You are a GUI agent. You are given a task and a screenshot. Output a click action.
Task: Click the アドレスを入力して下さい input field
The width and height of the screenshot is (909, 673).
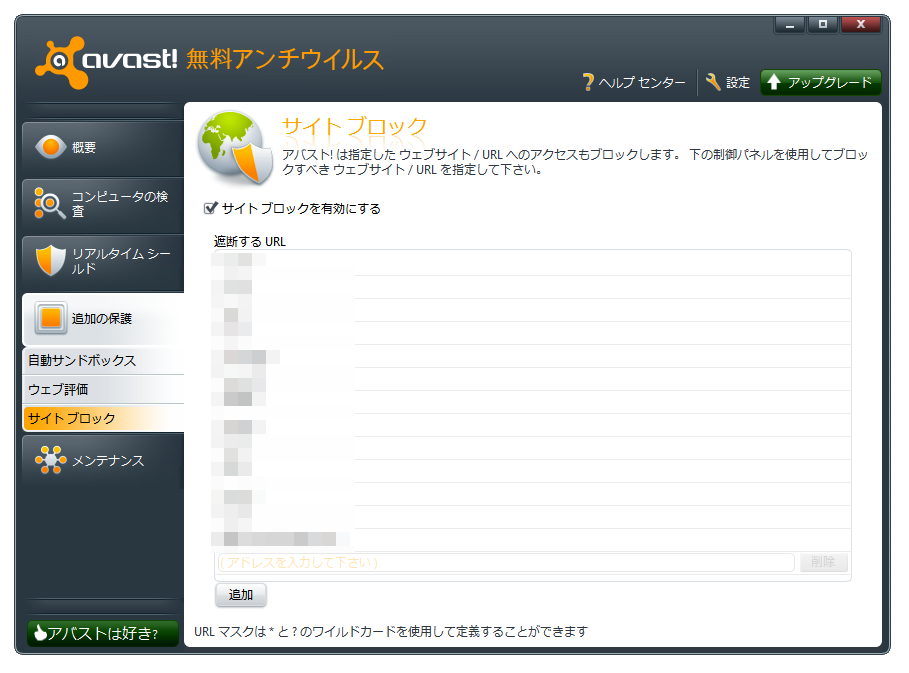click(506, 562)
